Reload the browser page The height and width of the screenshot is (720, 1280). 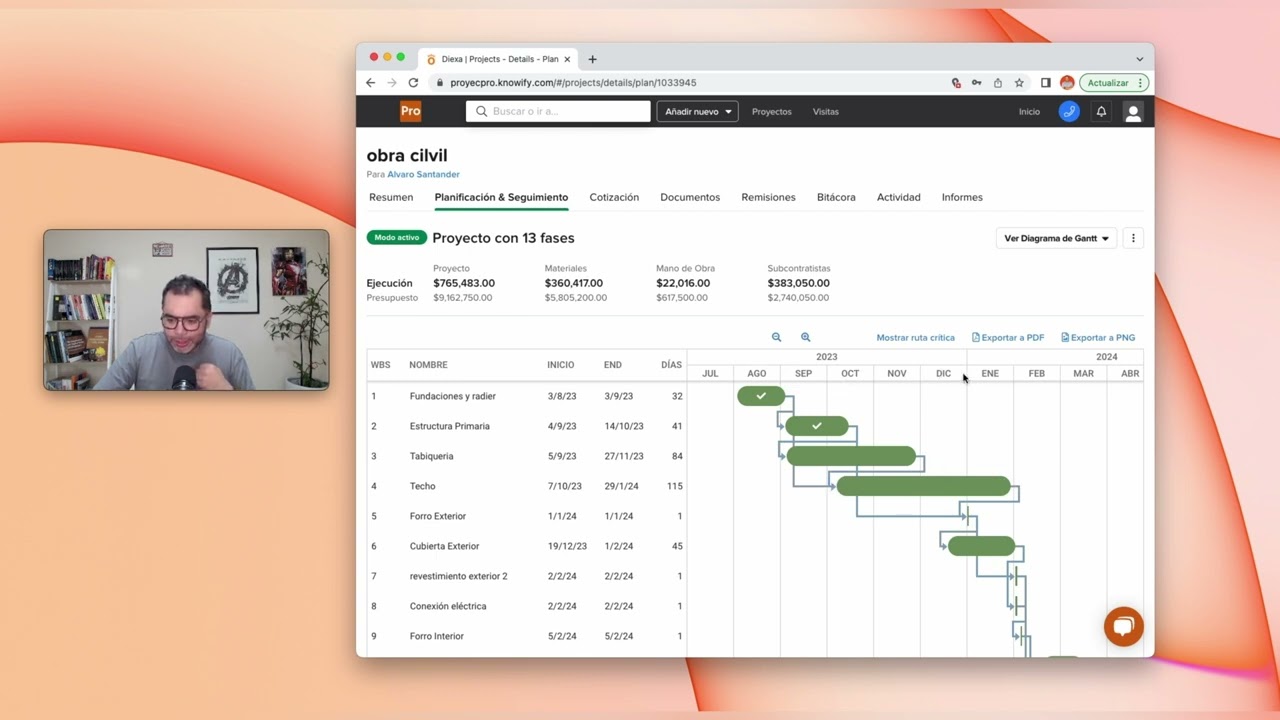click(x=413, y=83)
